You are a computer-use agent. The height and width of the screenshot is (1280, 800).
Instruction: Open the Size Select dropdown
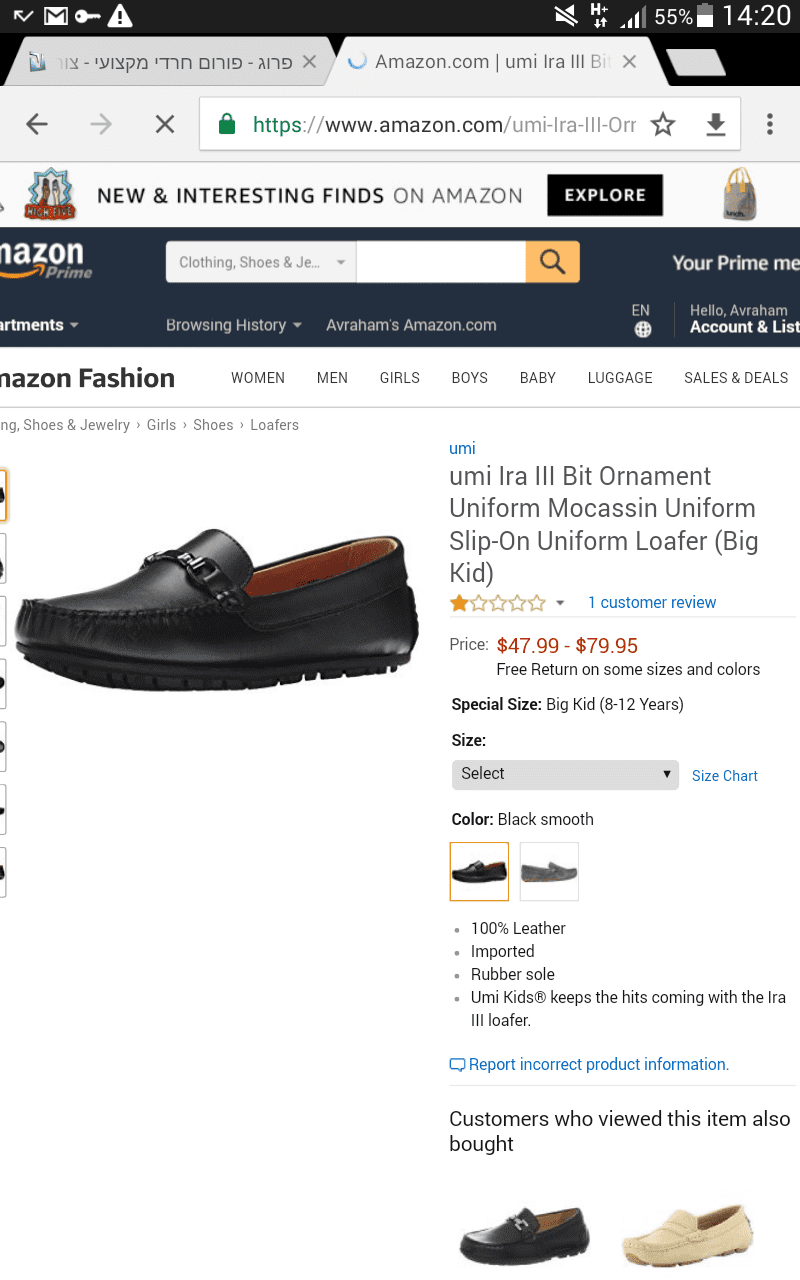pos(565,774)
